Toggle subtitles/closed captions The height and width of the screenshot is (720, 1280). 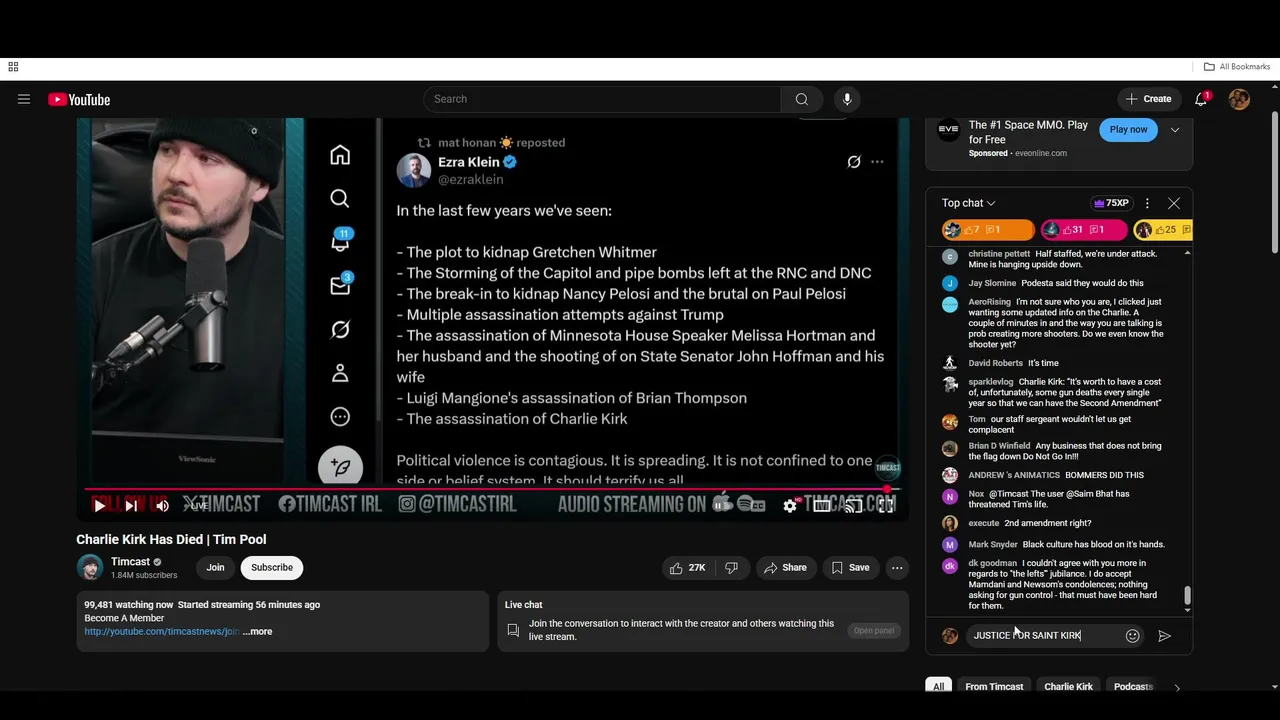[757, 506]
